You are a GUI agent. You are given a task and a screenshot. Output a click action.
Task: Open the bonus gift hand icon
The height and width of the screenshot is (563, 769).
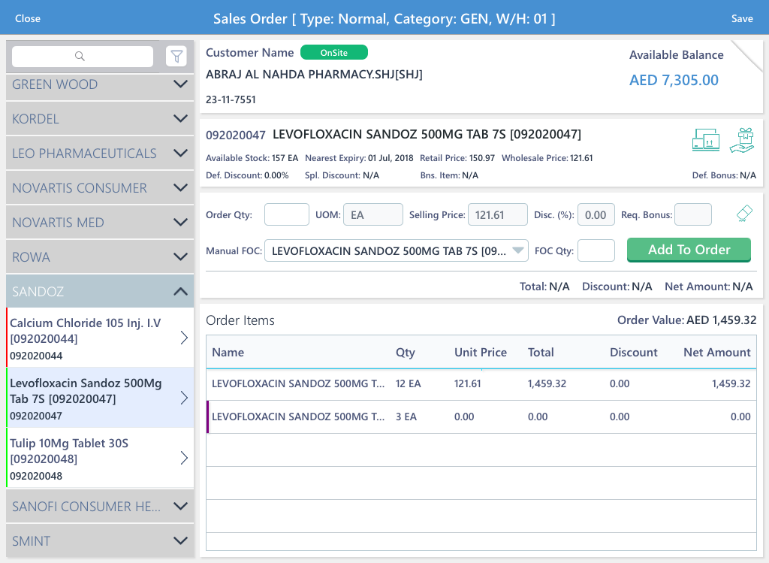coord(742,140)
